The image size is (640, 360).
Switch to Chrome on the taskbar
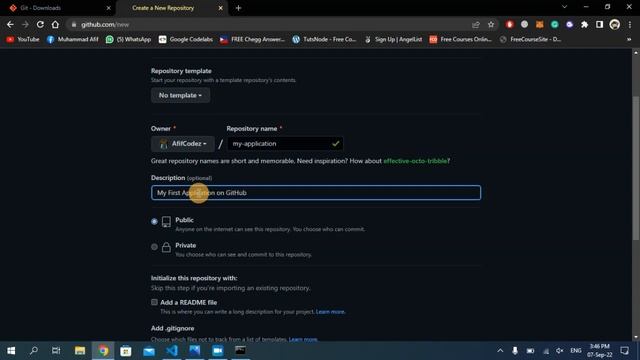point(103,351)
